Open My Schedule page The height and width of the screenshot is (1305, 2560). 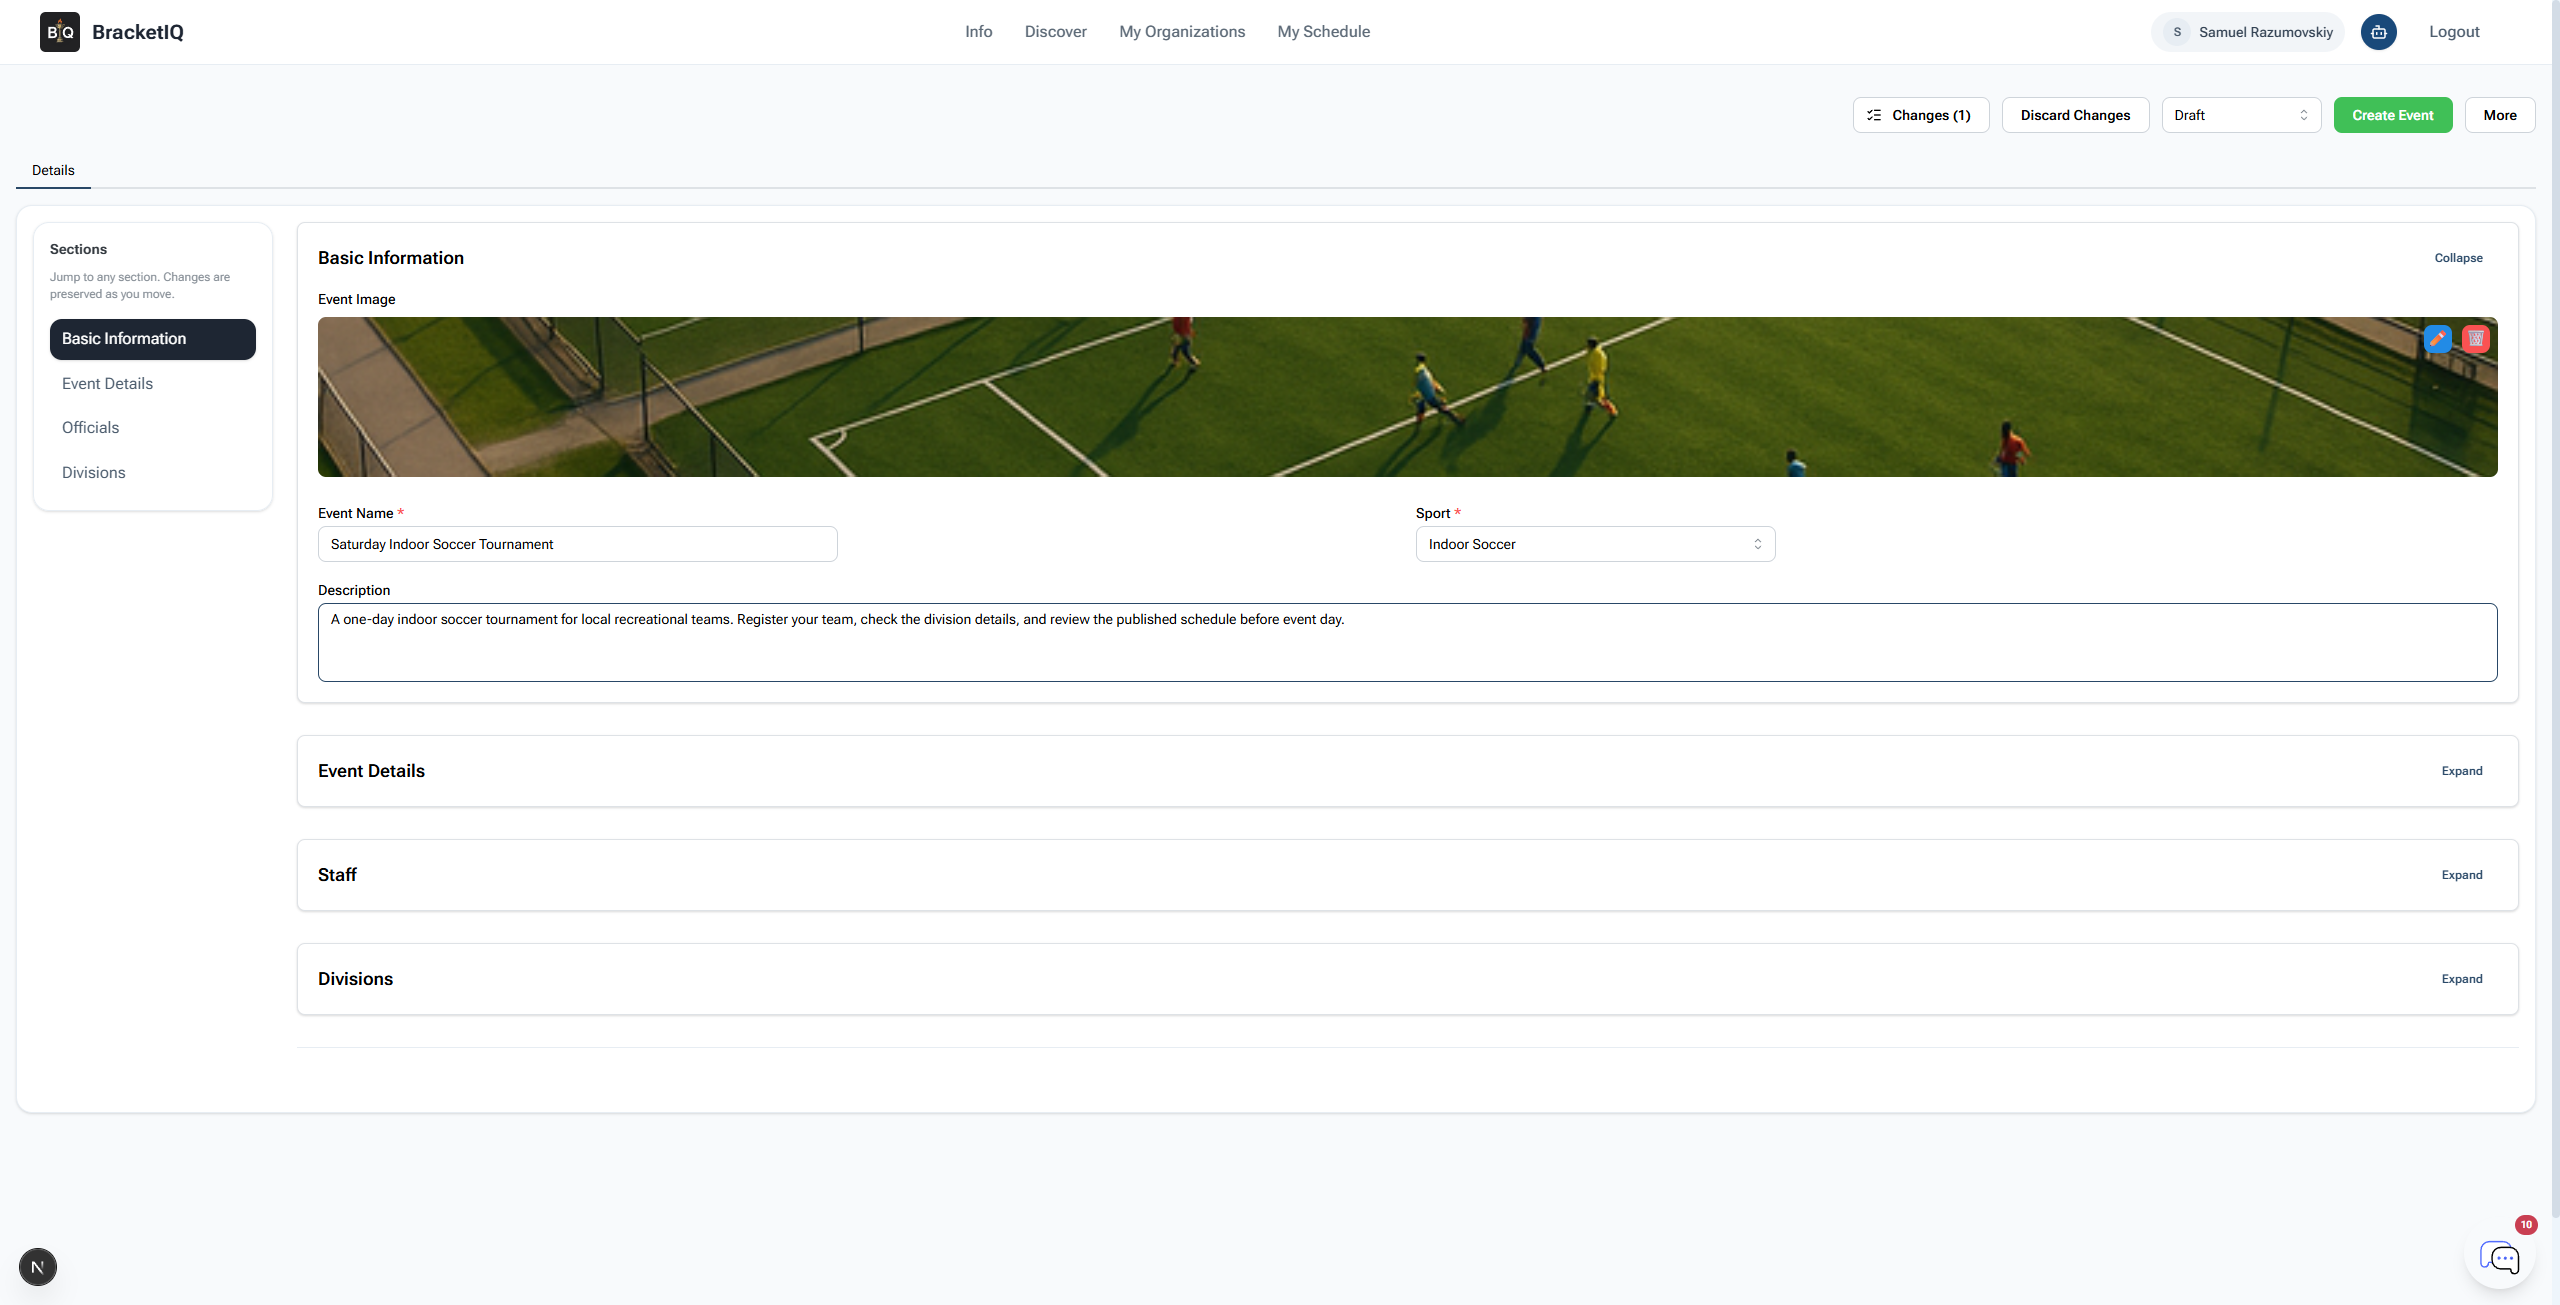[x=1323, y=32]
